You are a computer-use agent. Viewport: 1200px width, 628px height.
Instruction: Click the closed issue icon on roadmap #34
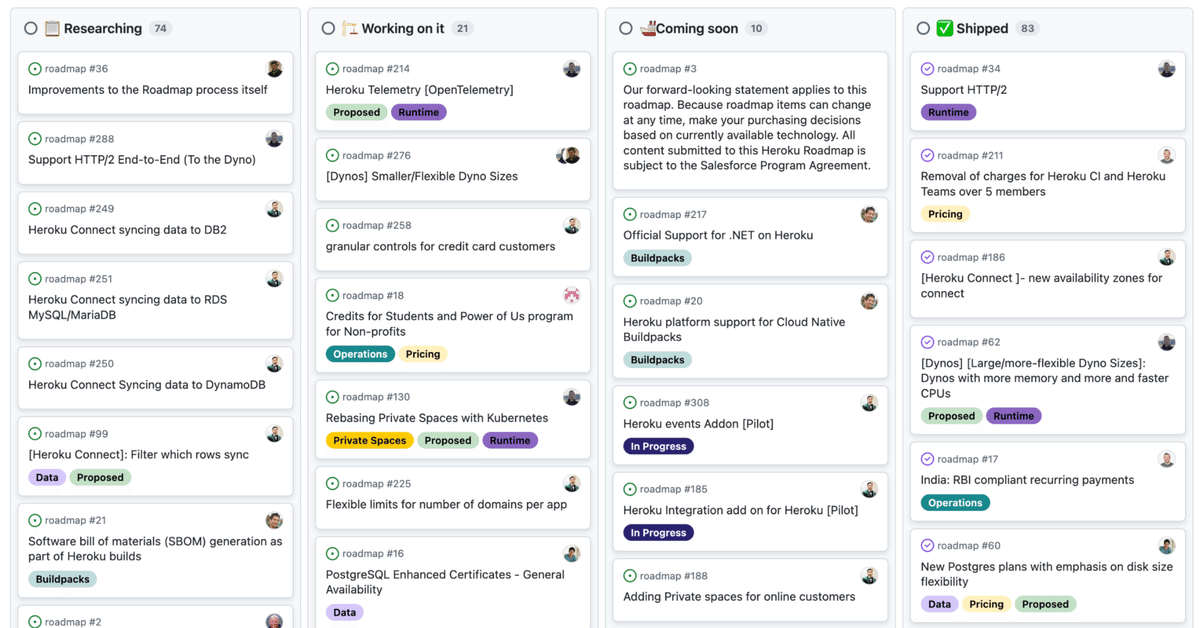pyautogui.click(x=927, y=69)
